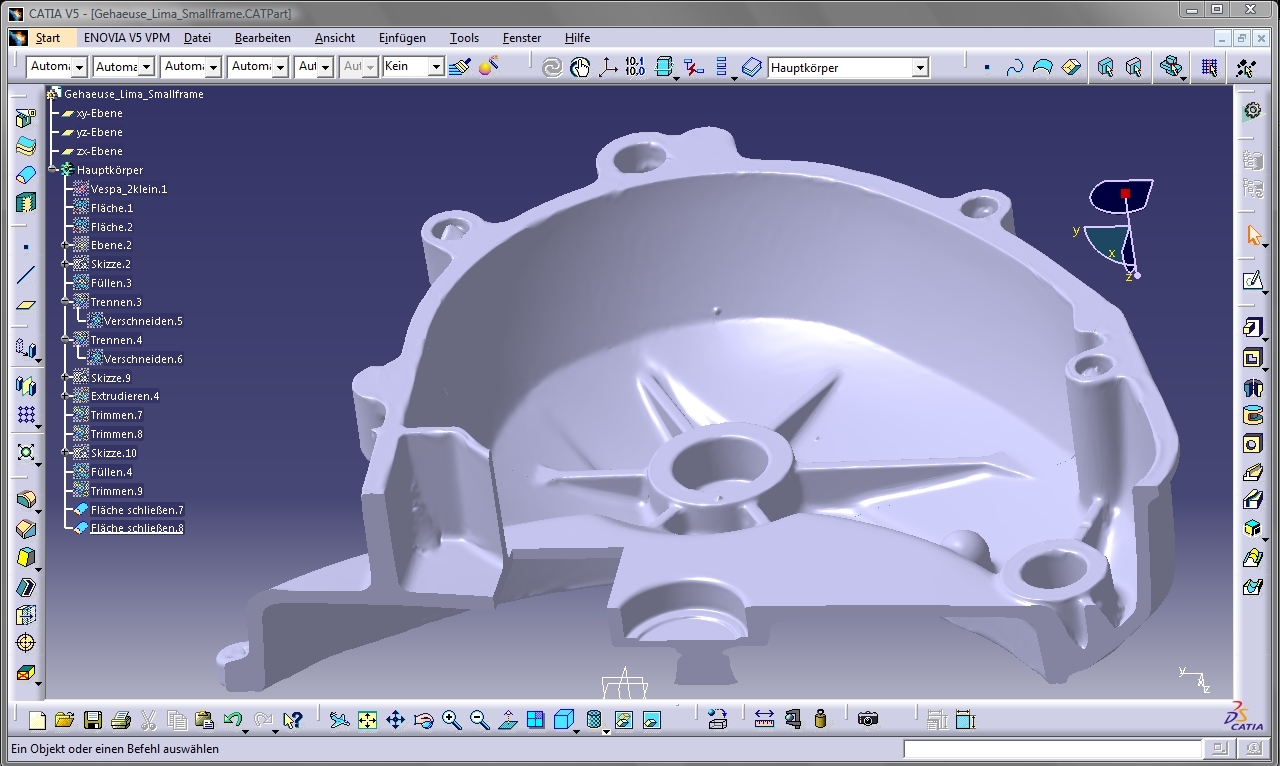The height and width of the screenshot is (766, 1280).
Task: Click the command input field at bottom right
Action: (x=1053, y=749)
